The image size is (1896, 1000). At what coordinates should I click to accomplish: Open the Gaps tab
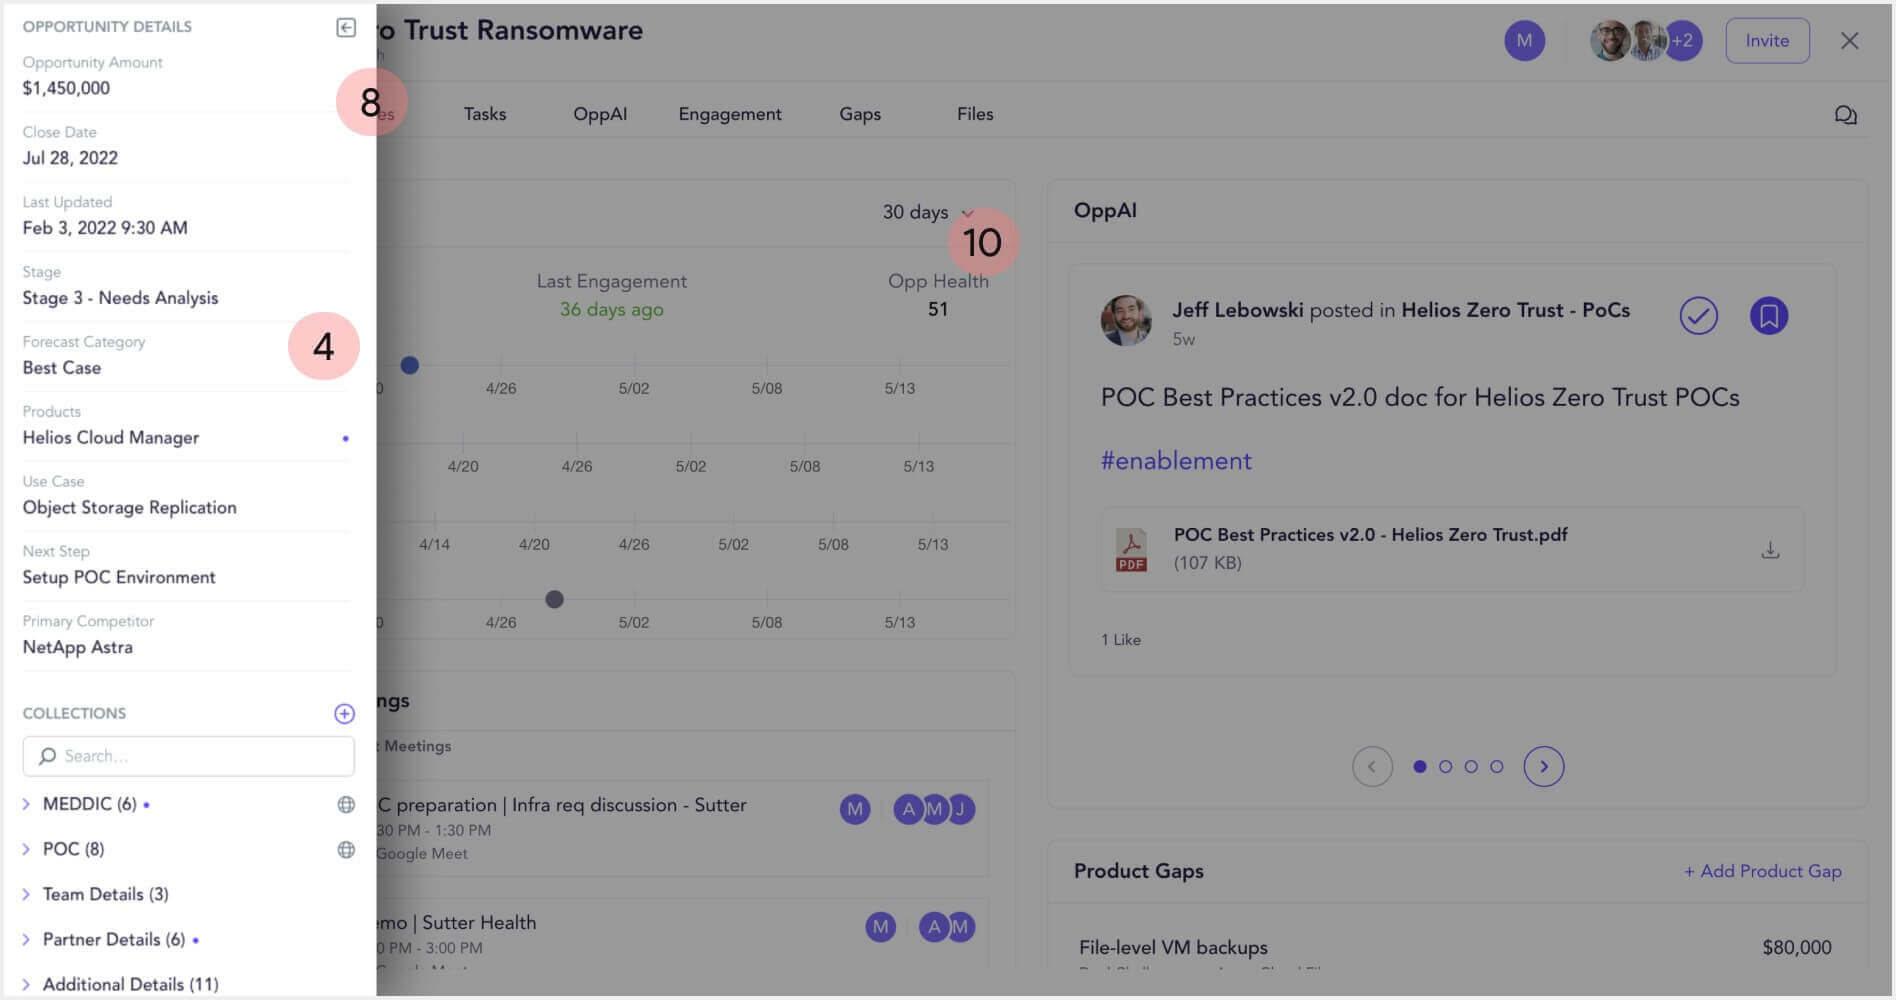[x=859, y=114]
